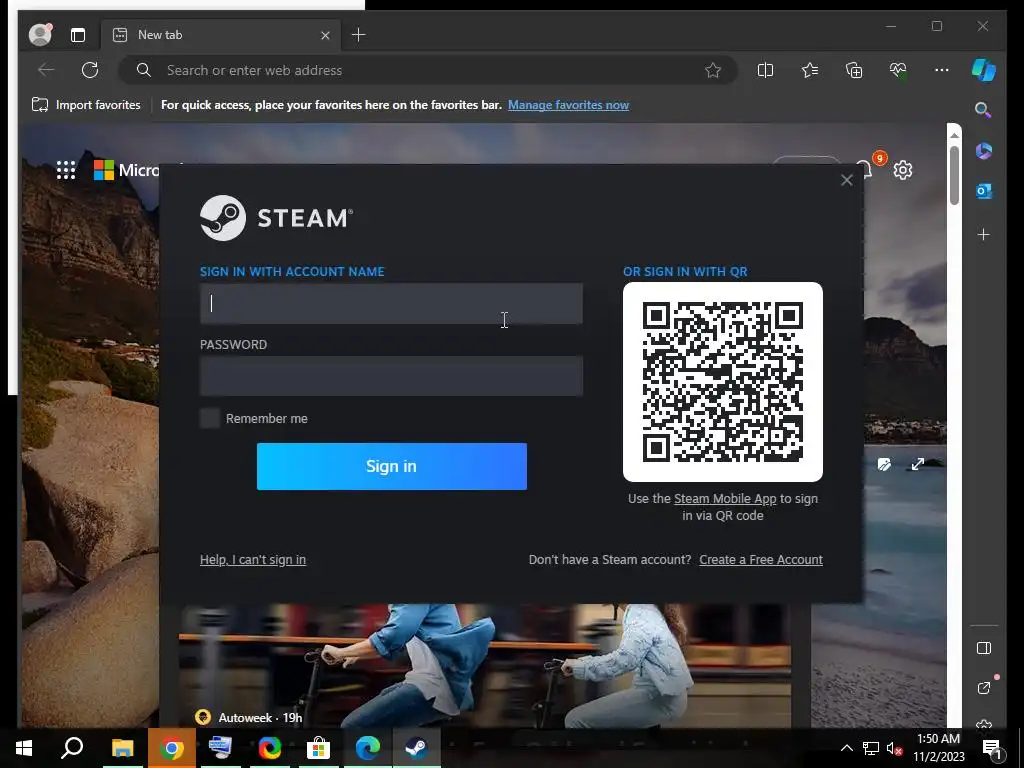Open Microsoft Store from the taskbar
Viewport: 1024px width, 768px height.
pos(318,748)
